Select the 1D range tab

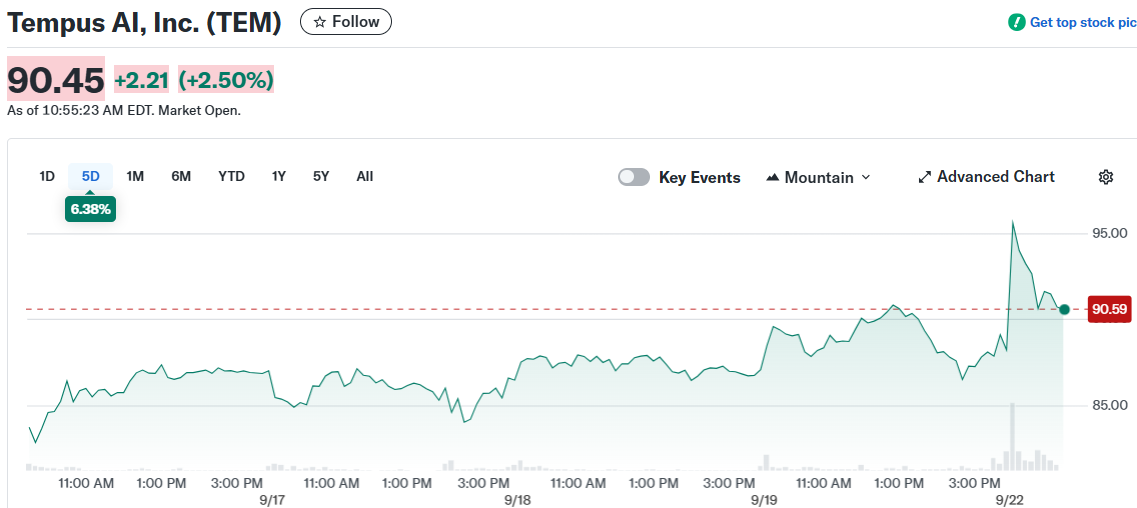coord(47,176)
